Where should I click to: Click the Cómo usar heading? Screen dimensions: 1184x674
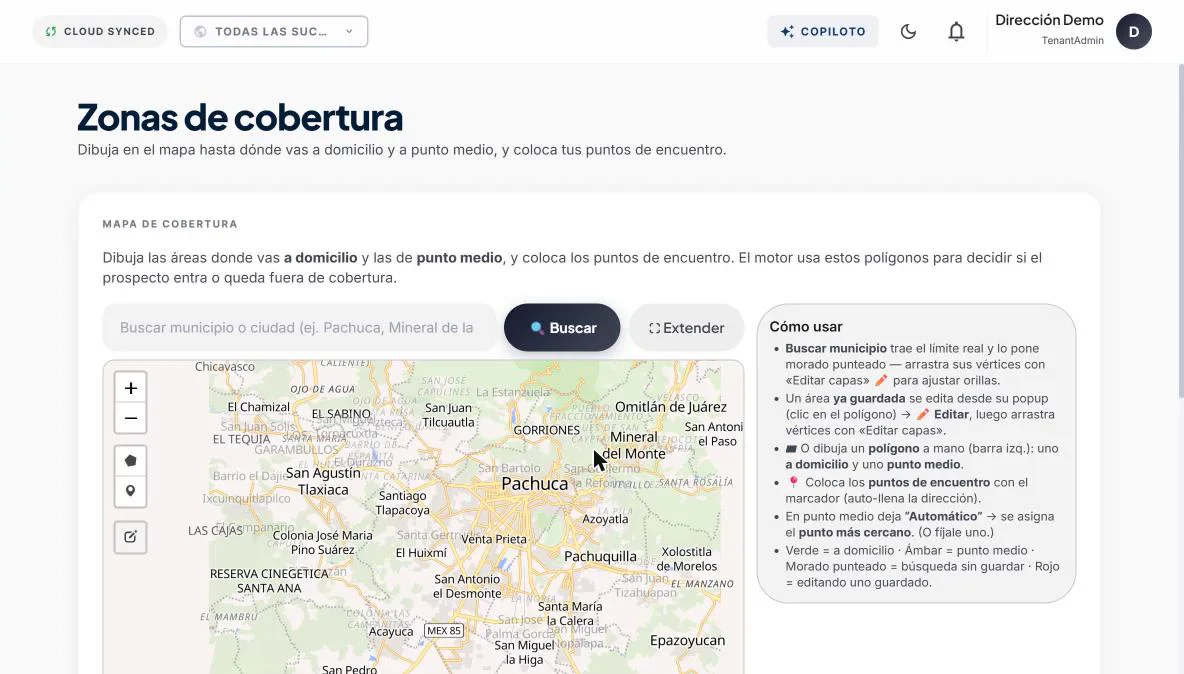click(x=806, y=327)
